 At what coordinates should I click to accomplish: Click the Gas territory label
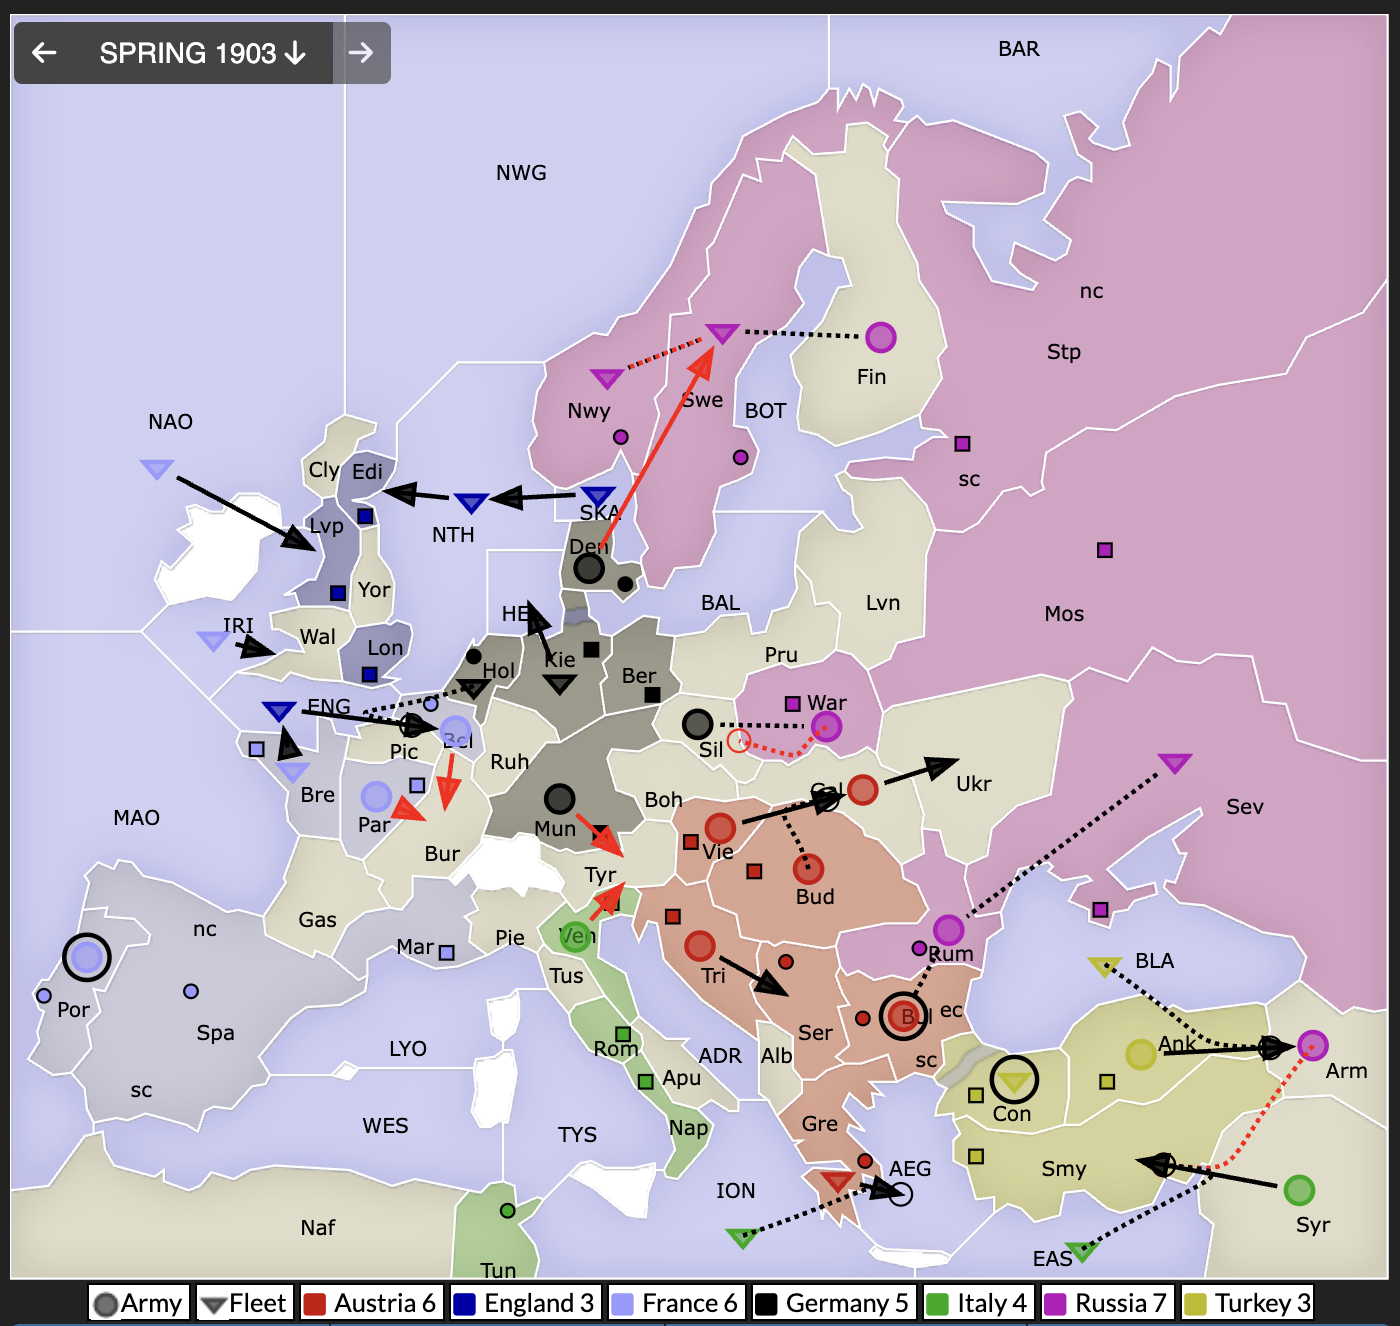[x=317, y=920]
